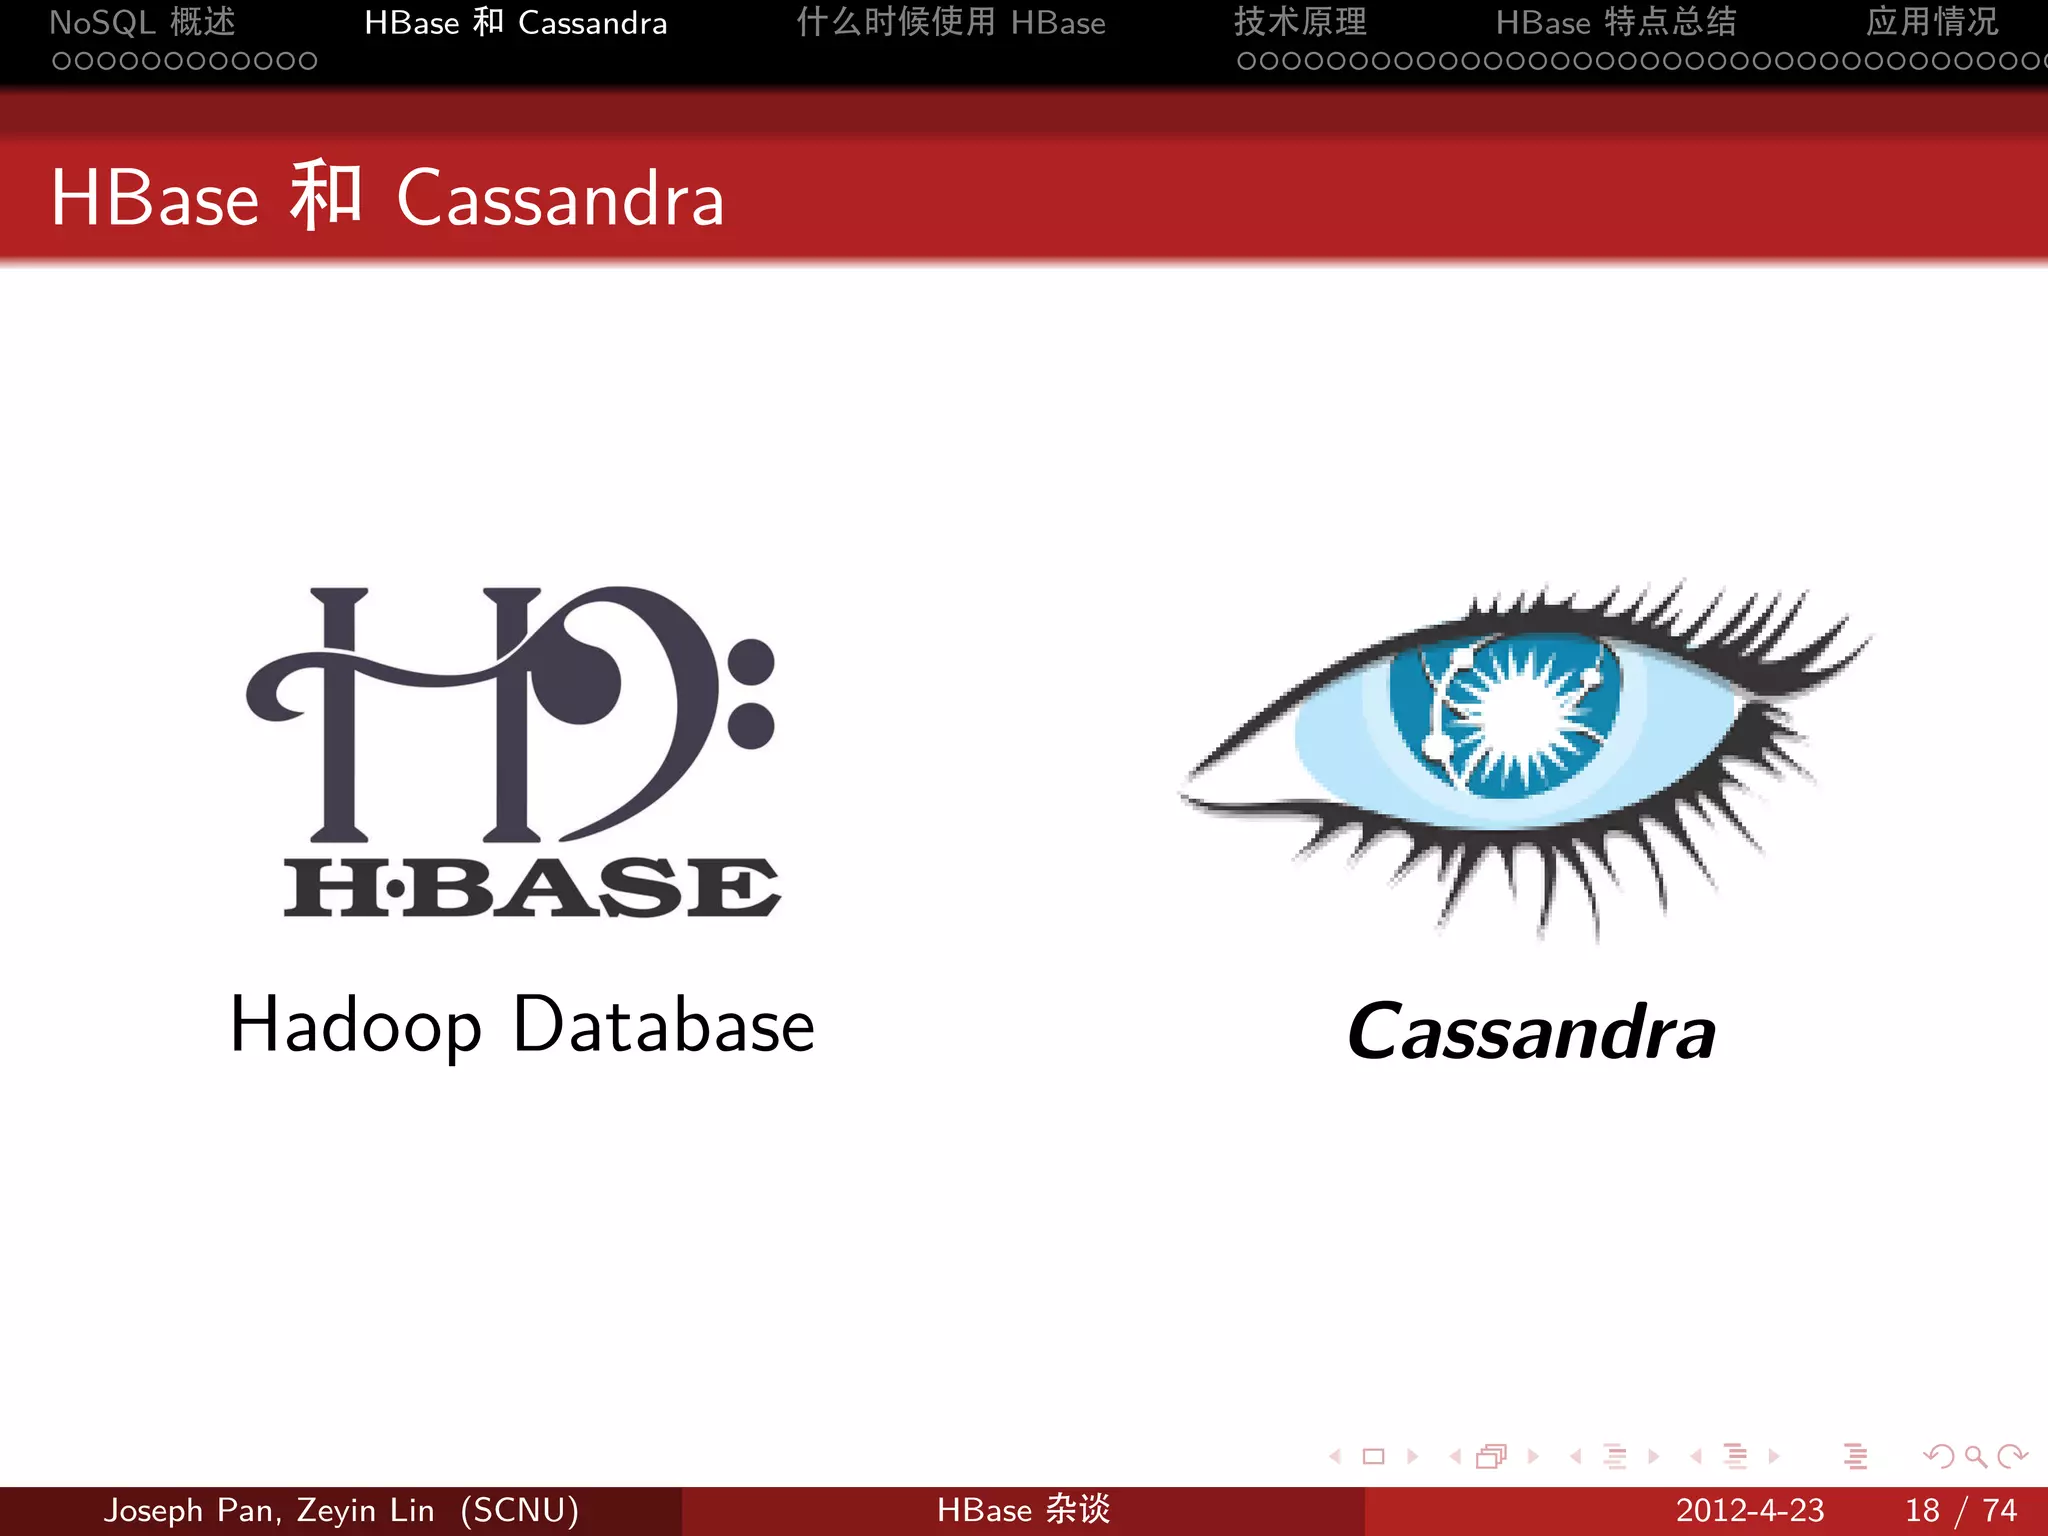This screenshot has width=2048, height=1536.
Task: Click the subsection navigation icon
Action: [1614, 1456]
